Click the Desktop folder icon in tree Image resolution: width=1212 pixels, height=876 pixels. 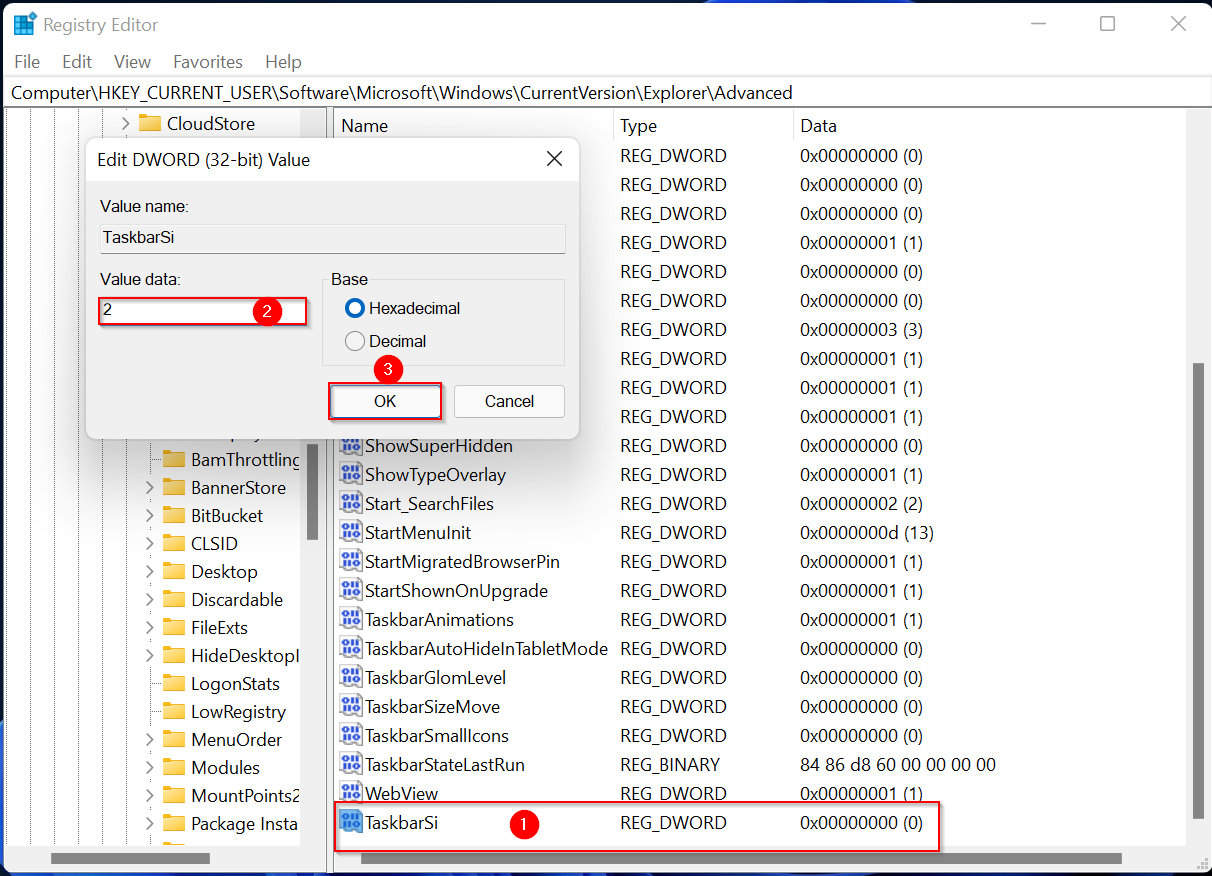tap(174, 571)
